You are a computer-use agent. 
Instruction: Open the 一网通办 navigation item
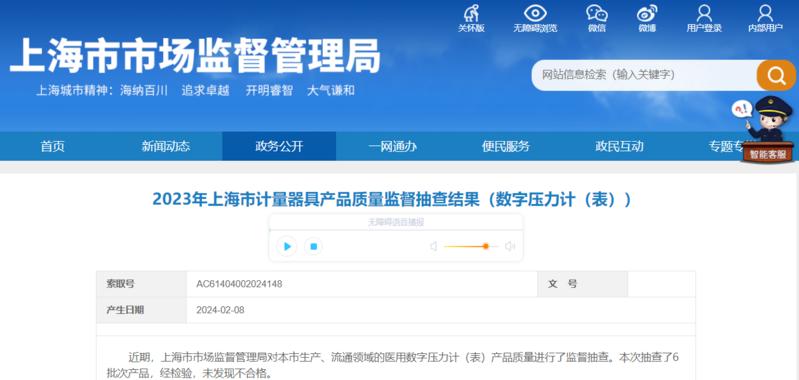(x=392, y=147)
